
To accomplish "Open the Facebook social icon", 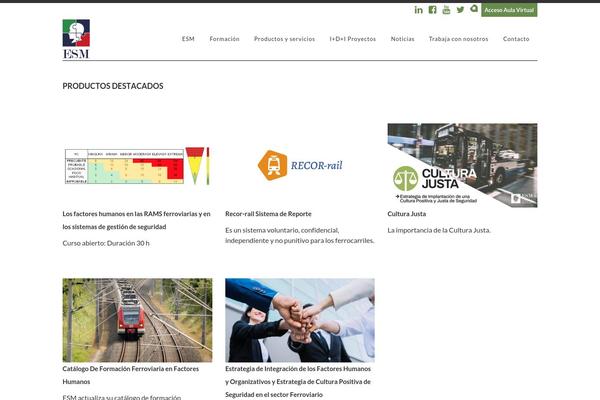I will point(432,10).
